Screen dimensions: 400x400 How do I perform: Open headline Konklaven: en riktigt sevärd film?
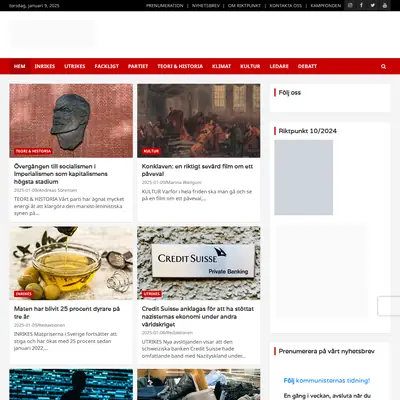tap(197, 170)
